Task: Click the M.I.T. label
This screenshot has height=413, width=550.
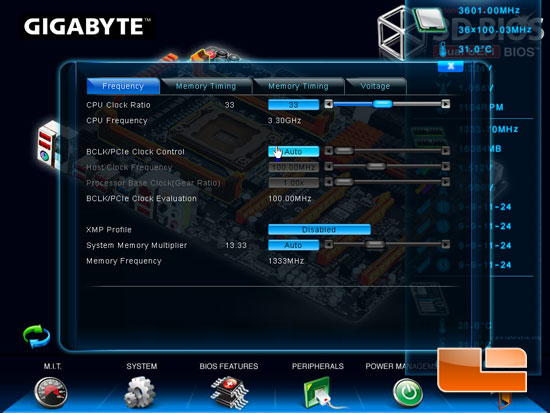Action: 53,366
